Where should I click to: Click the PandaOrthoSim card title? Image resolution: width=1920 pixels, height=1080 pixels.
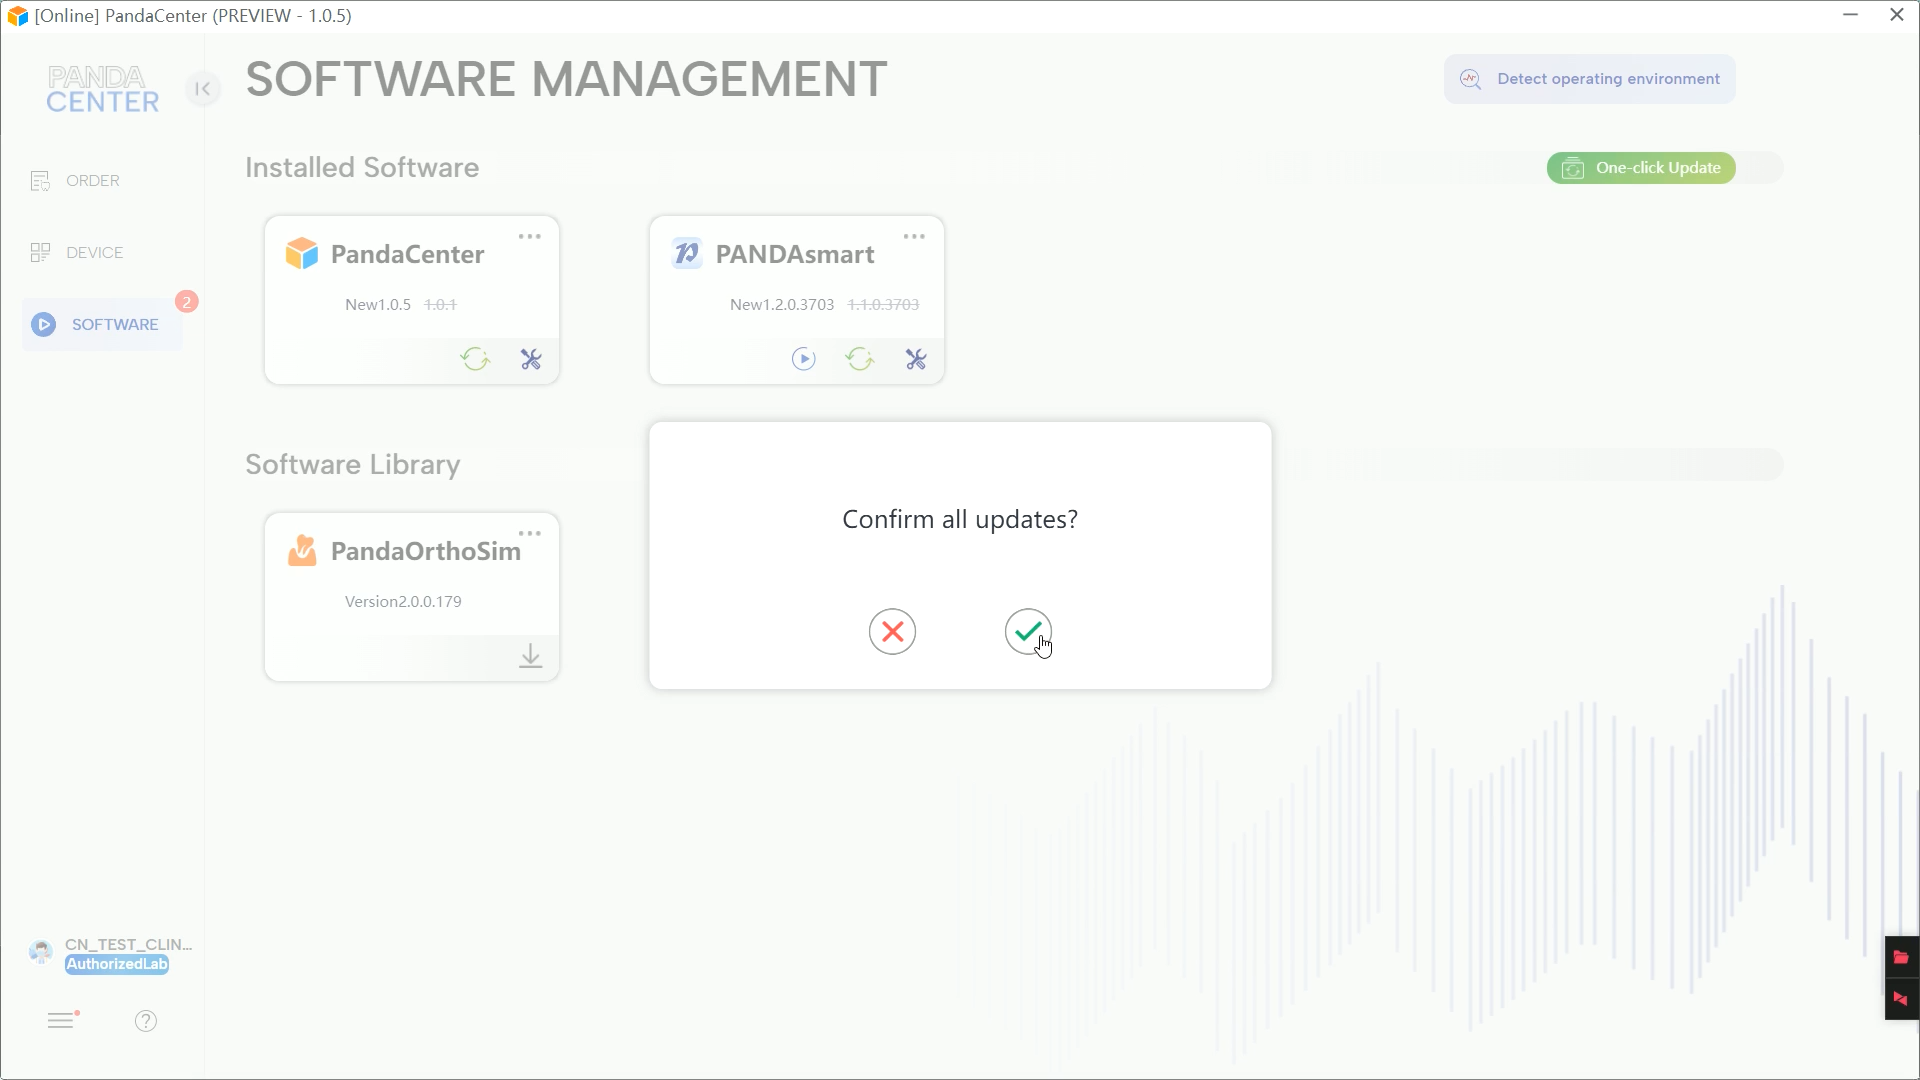click(x=426, y=551)
